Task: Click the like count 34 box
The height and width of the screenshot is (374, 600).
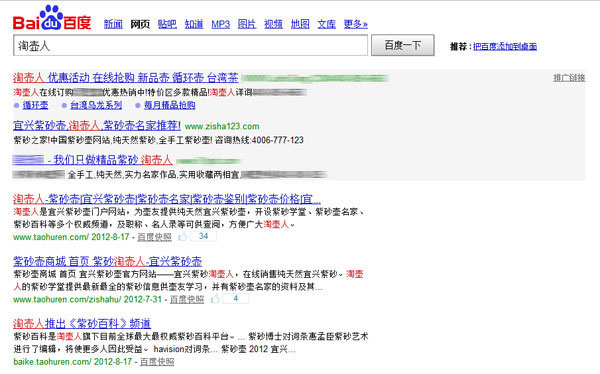Action: click(203, 236)
